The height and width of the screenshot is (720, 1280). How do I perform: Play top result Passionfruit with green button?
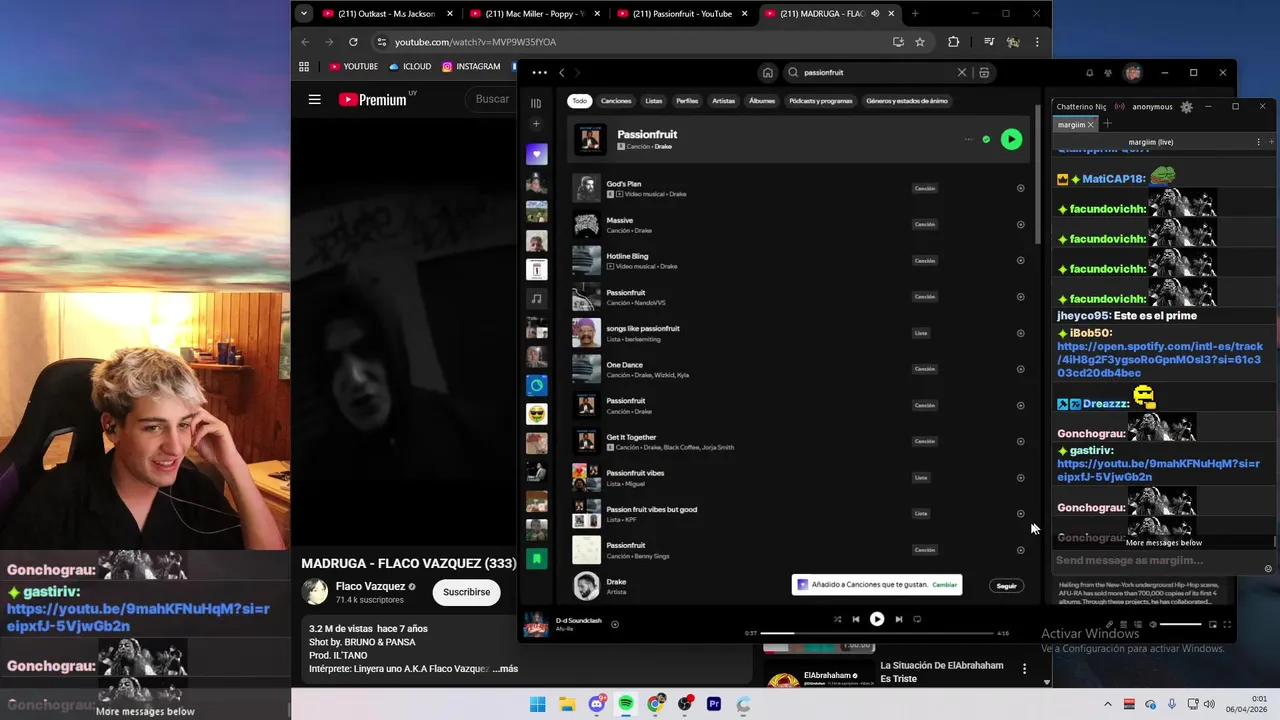(1011, 140)
